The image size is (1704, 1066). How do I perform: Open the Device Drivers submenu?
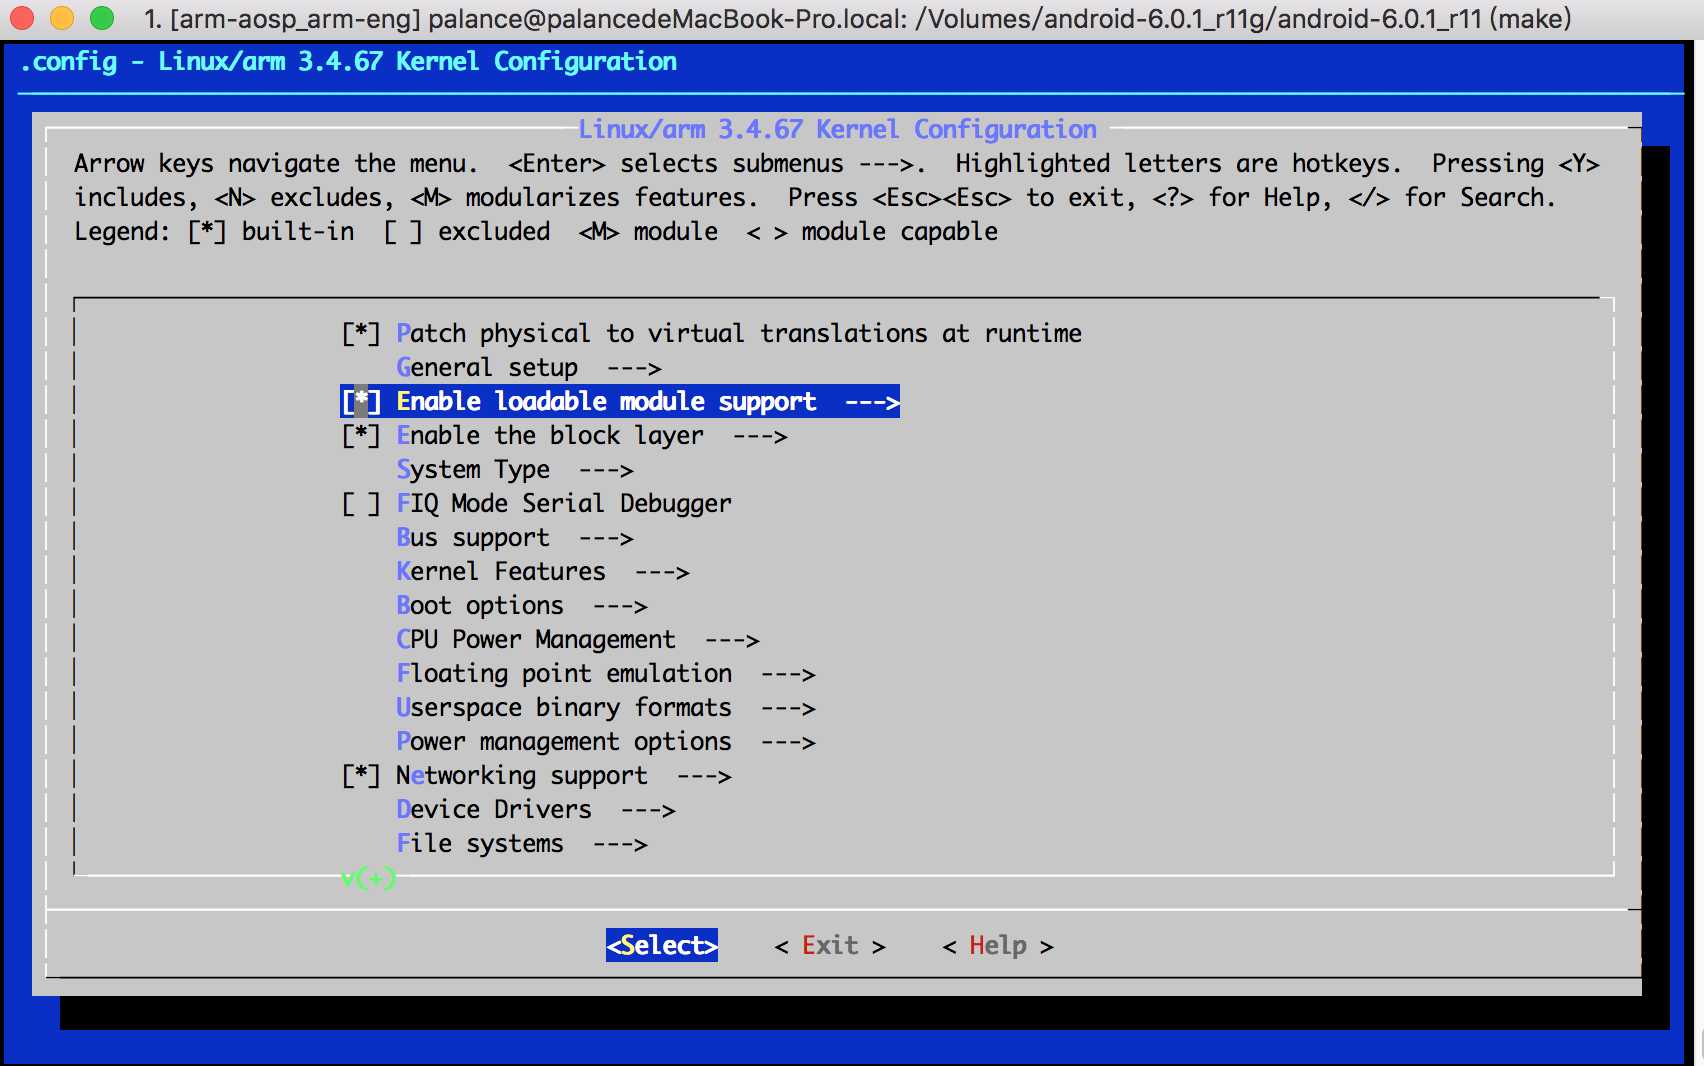point(535,809)
